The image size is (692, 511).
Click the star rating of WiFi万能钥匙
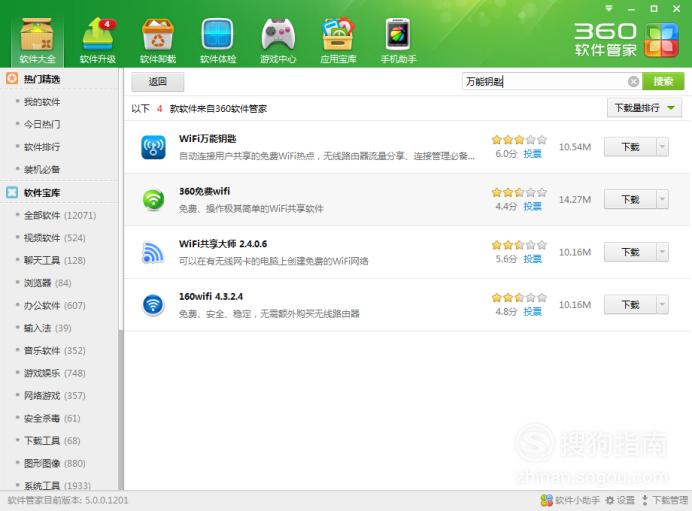(x=519, y=140)
